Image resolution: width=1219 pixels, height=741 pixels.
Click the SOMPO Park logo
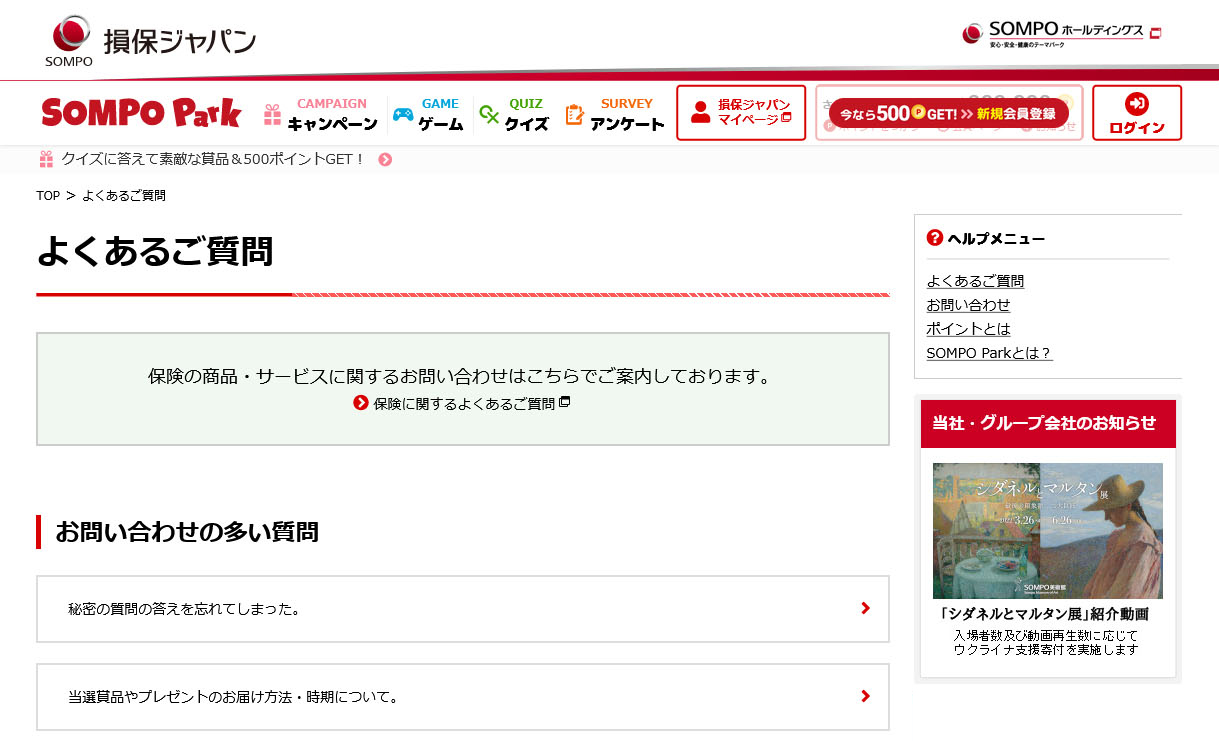point(140,113)
